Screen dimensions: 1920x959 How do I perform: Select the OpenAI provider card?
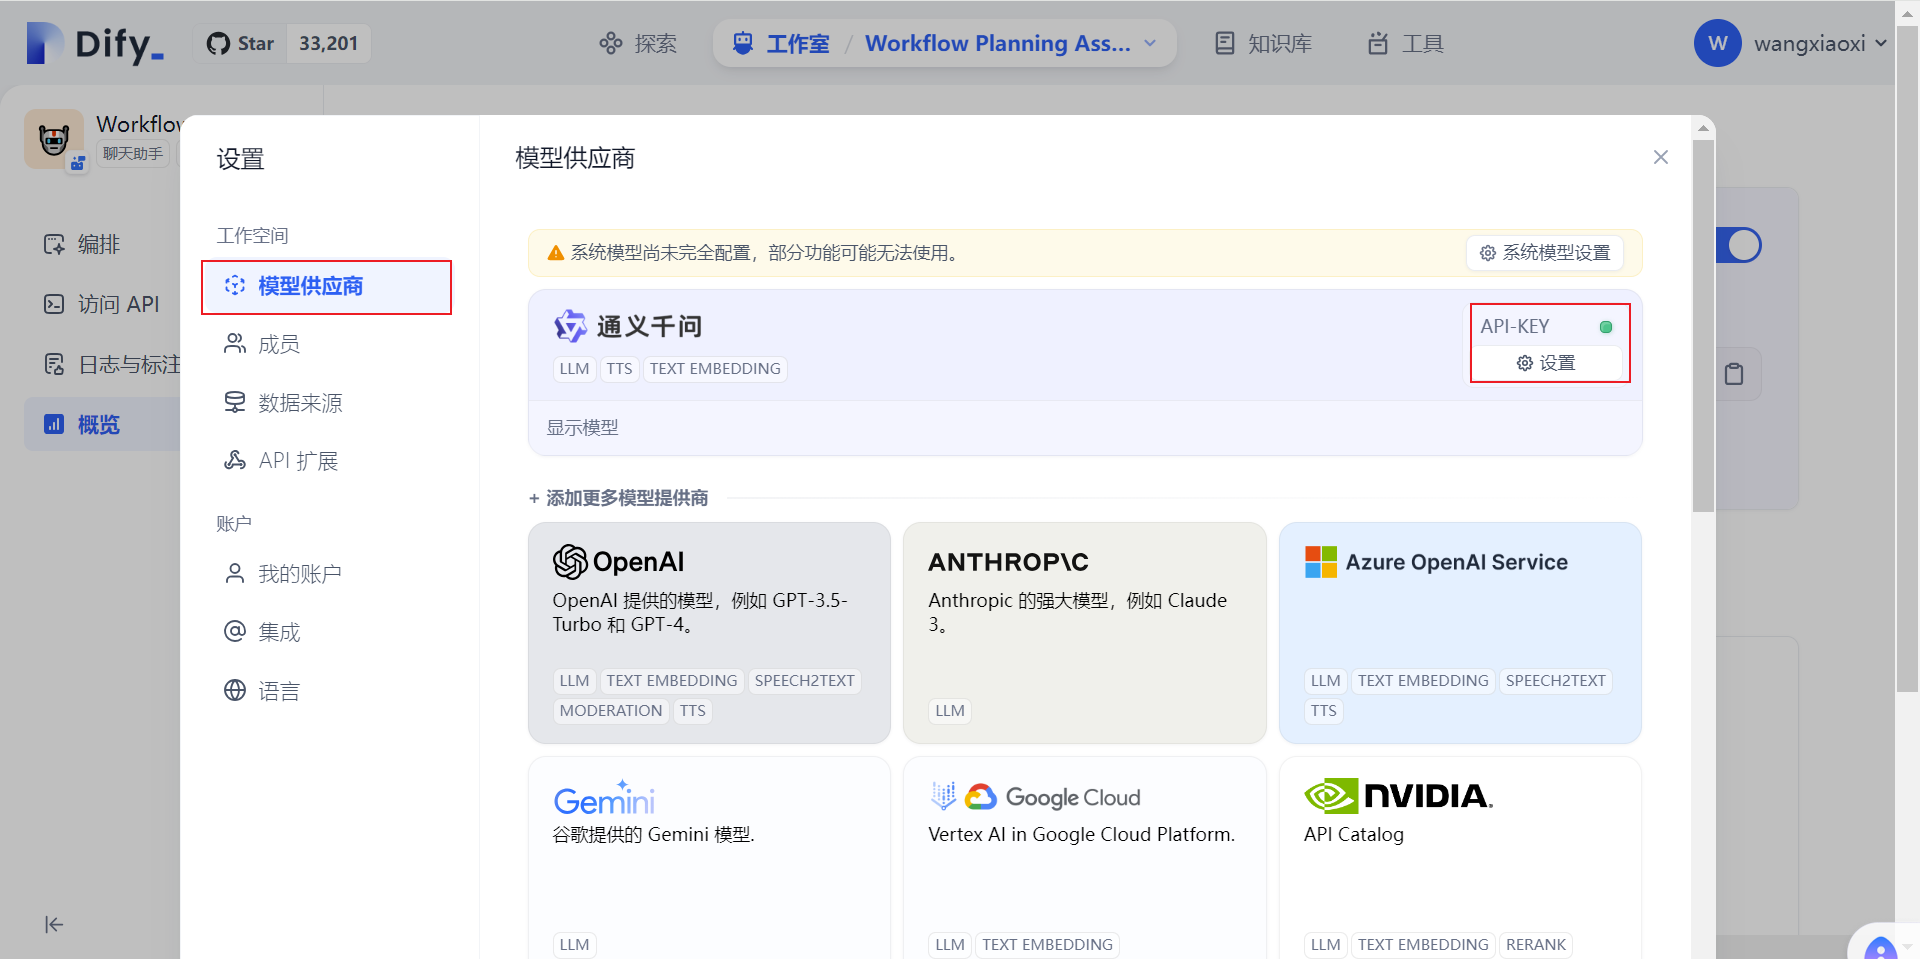click(709, 633)
